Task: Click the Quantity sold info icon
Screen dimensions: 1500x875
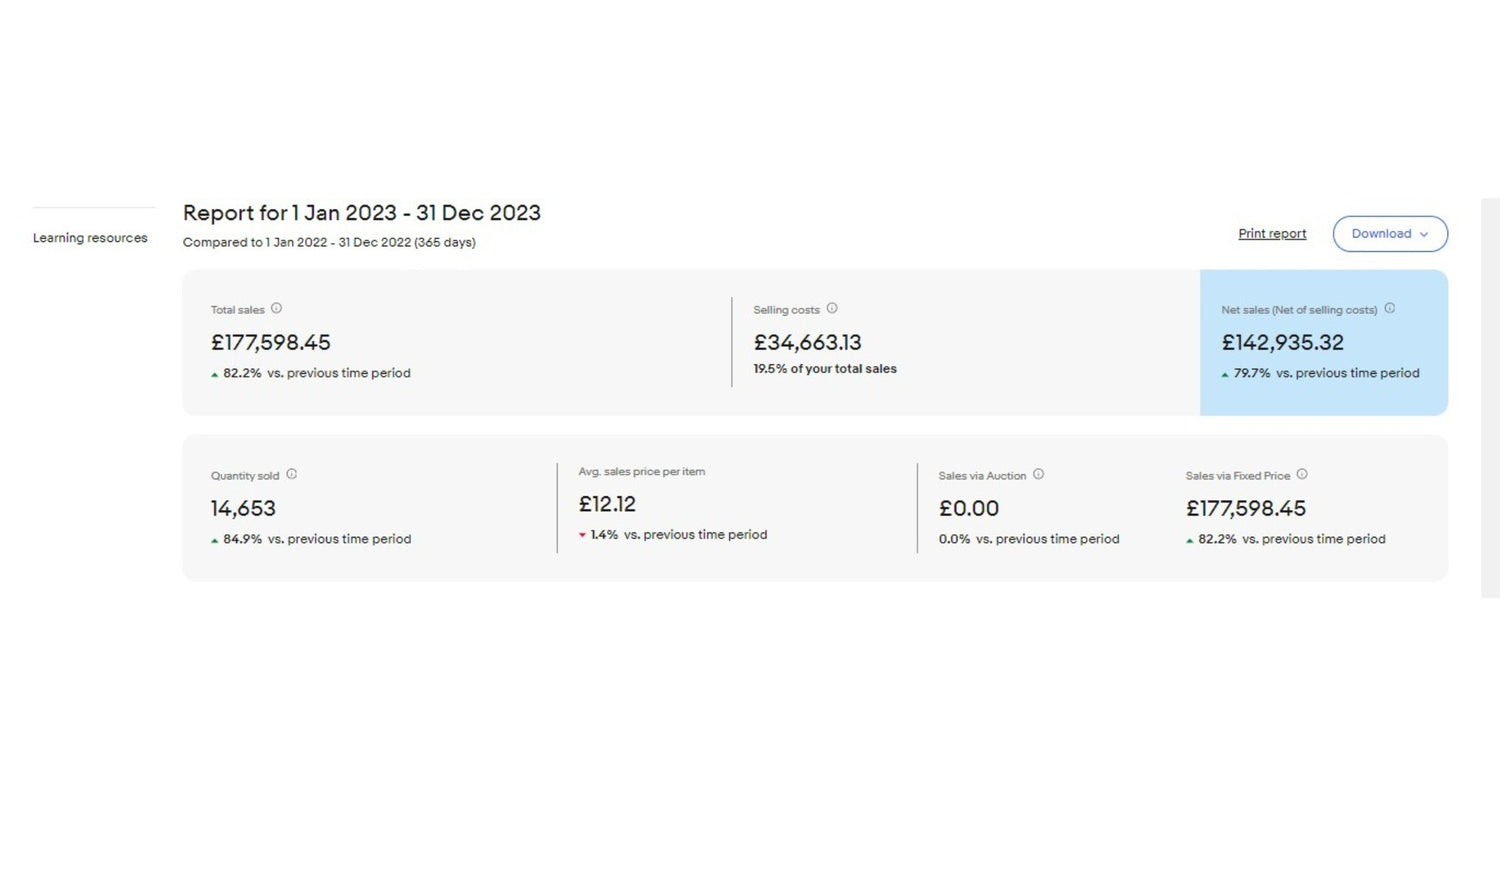Action: [292, 475]
